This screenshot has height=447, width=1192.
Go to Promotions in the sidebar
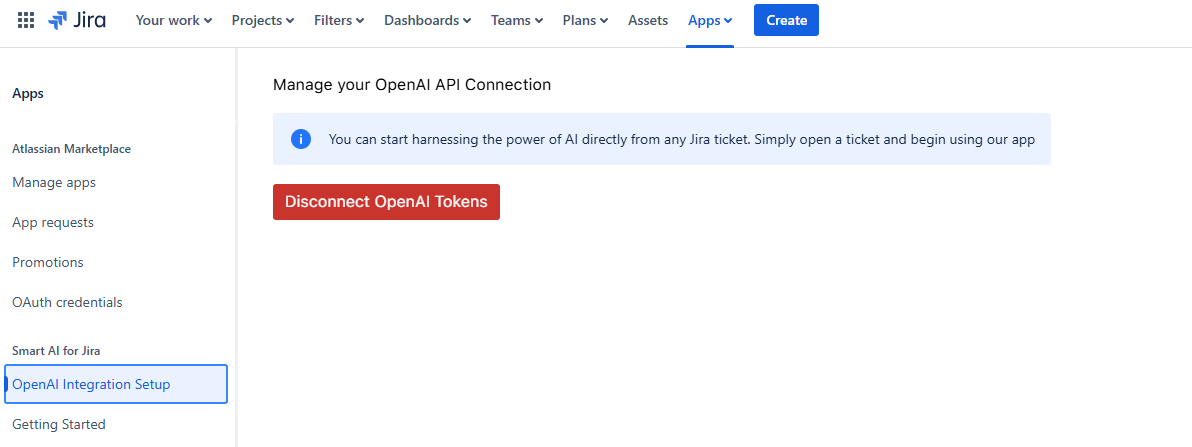click(48, 262)
